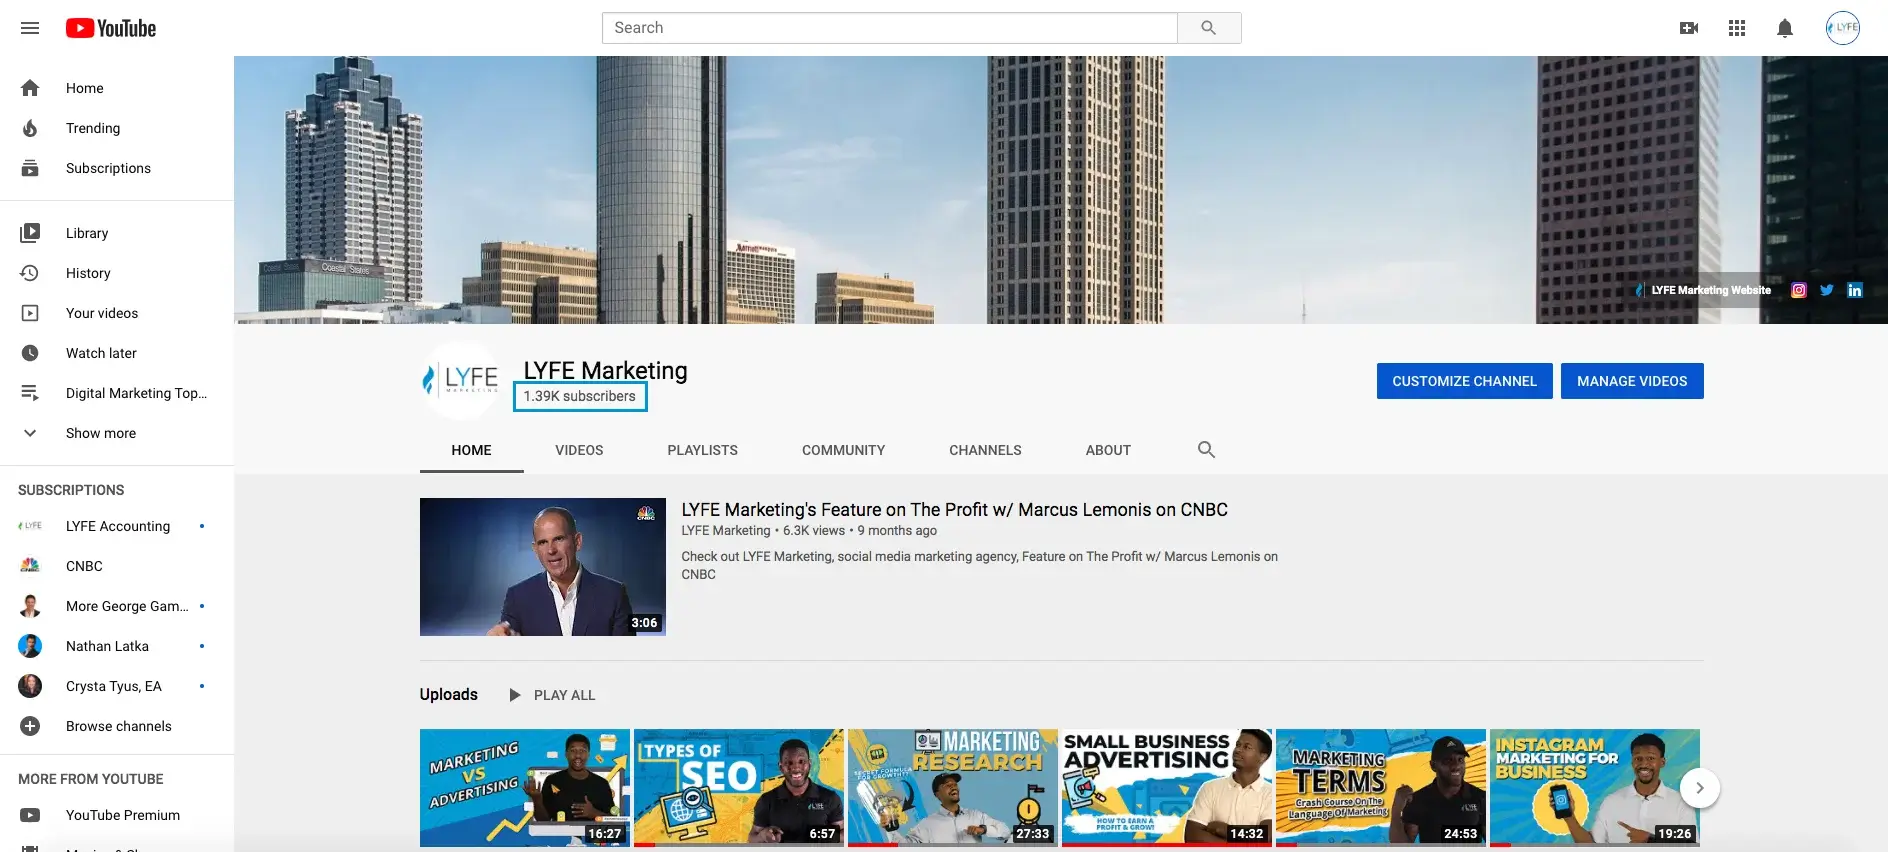Open the Marketing vs Advertising video thumbnail
Image resolution: width=1888 pixels, height=852 pixels.
pyautogui.click(x=525, y=788)
